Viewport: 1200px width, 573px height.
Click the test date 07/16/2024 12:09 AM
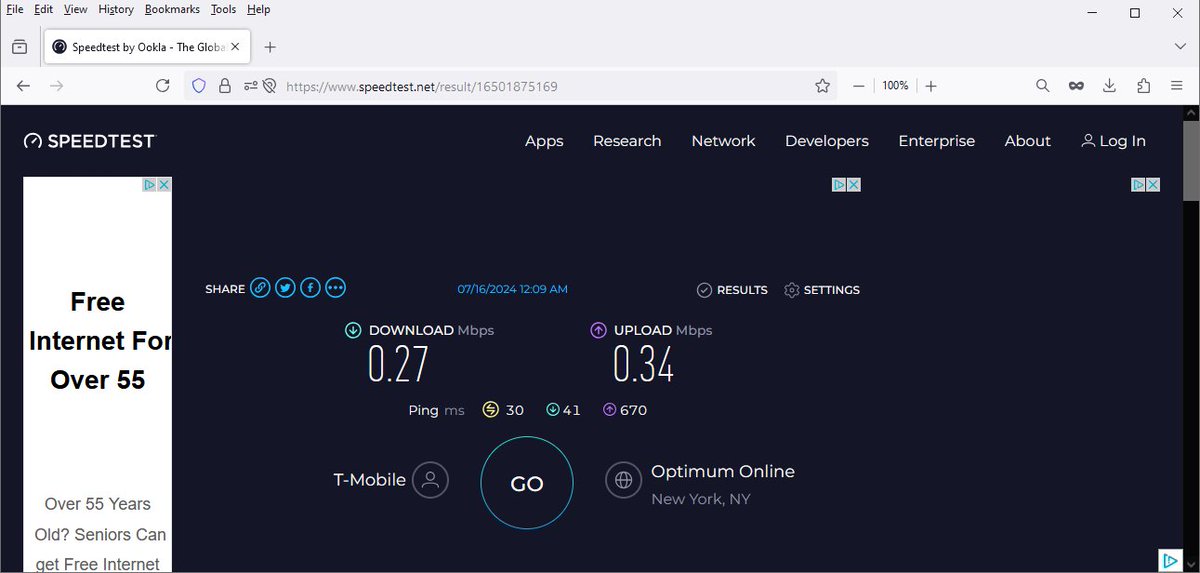513,289
